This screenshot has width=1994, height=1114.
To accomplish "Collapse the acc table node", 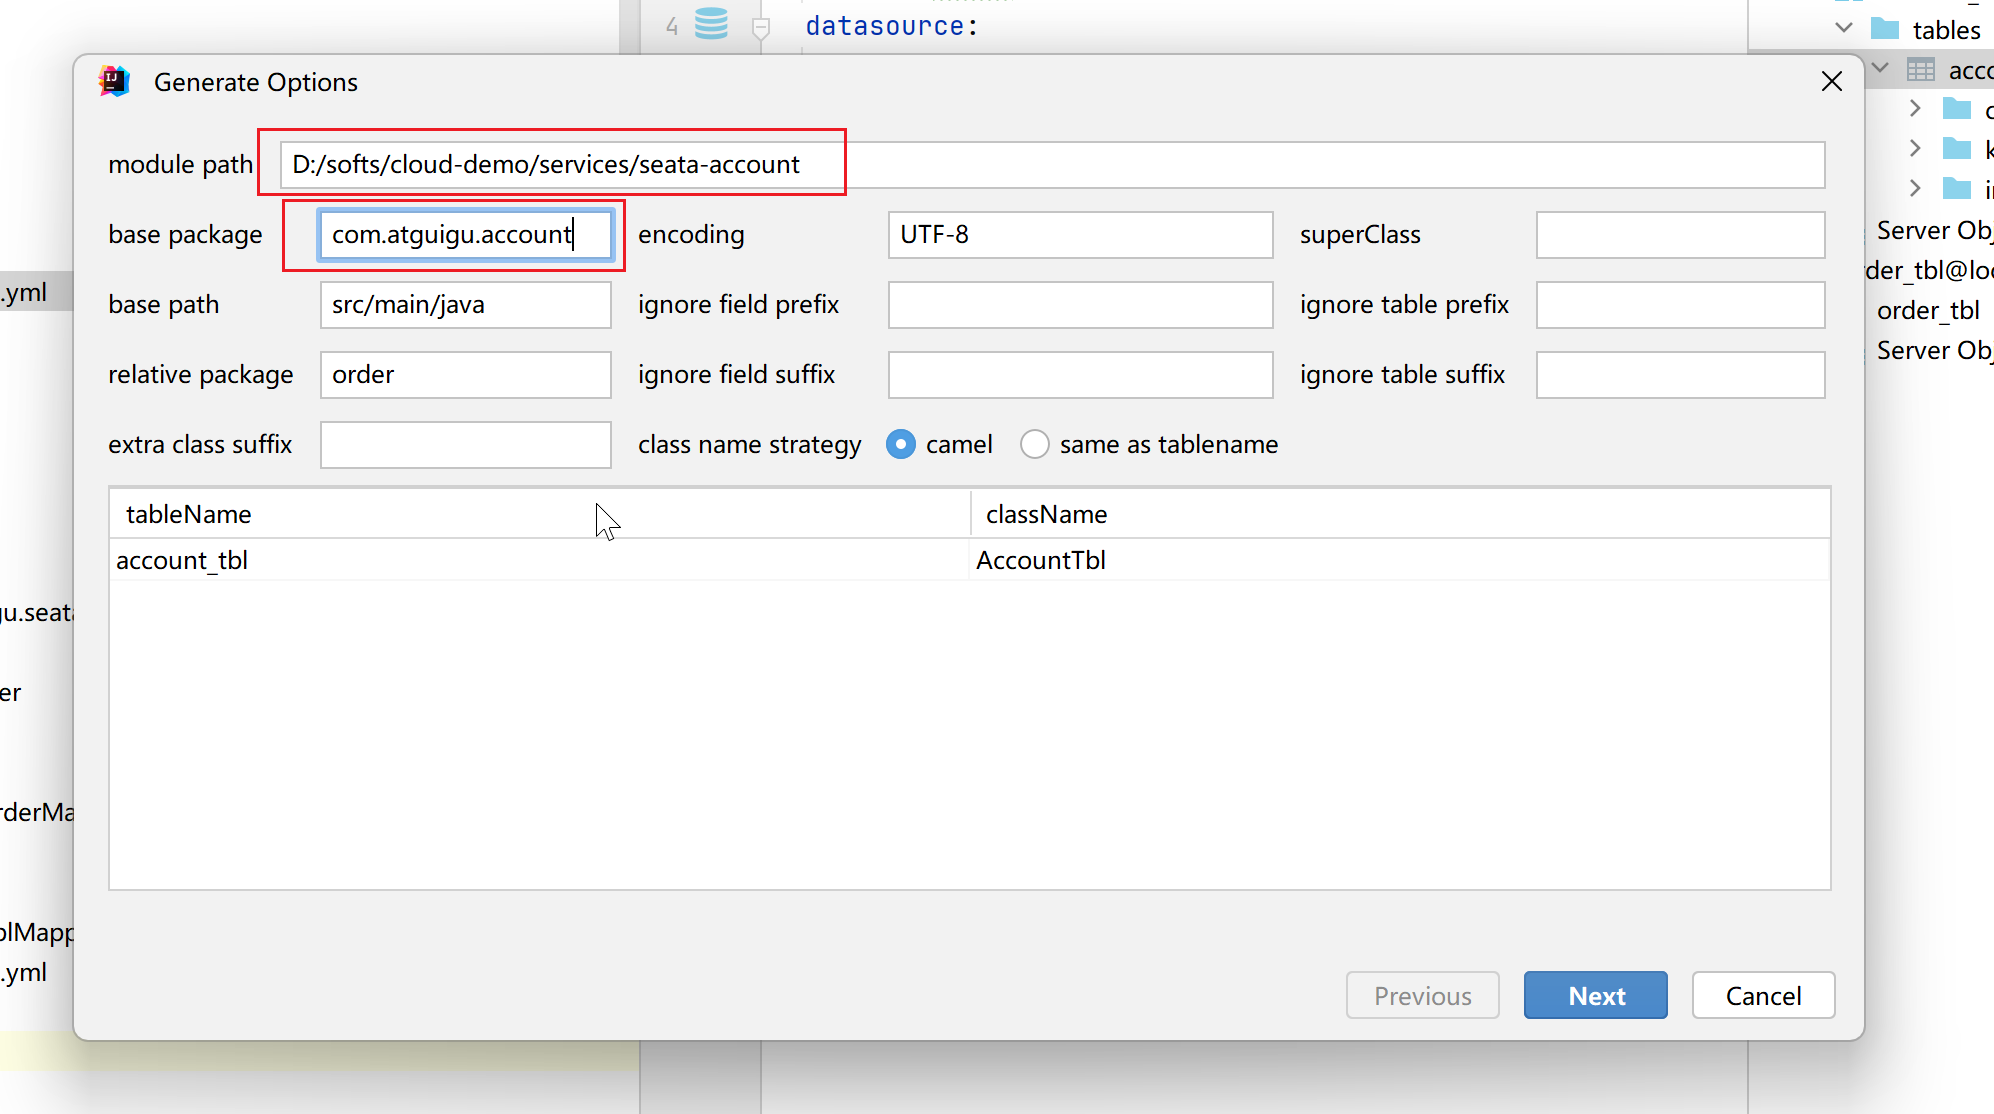I will click(x=1880, y=68).
